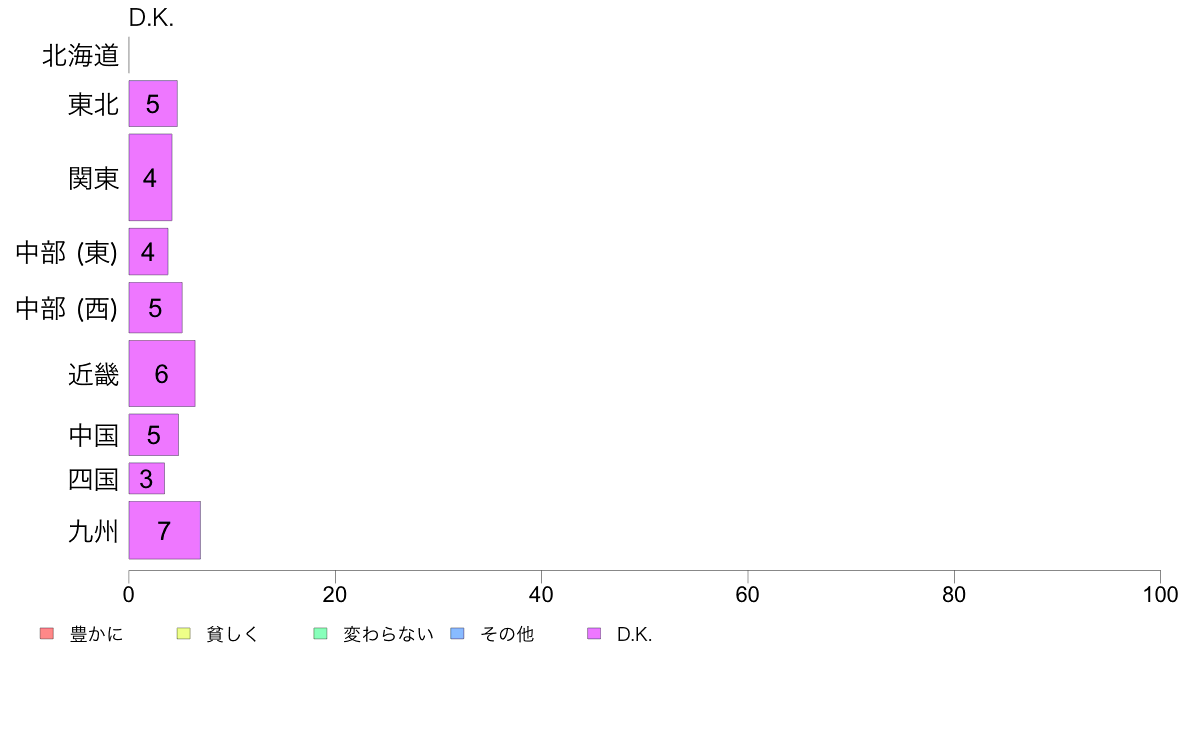Click the 100 axis tick label
The width and height of the screenshot is (1188, 736).
pos(1160,594)
